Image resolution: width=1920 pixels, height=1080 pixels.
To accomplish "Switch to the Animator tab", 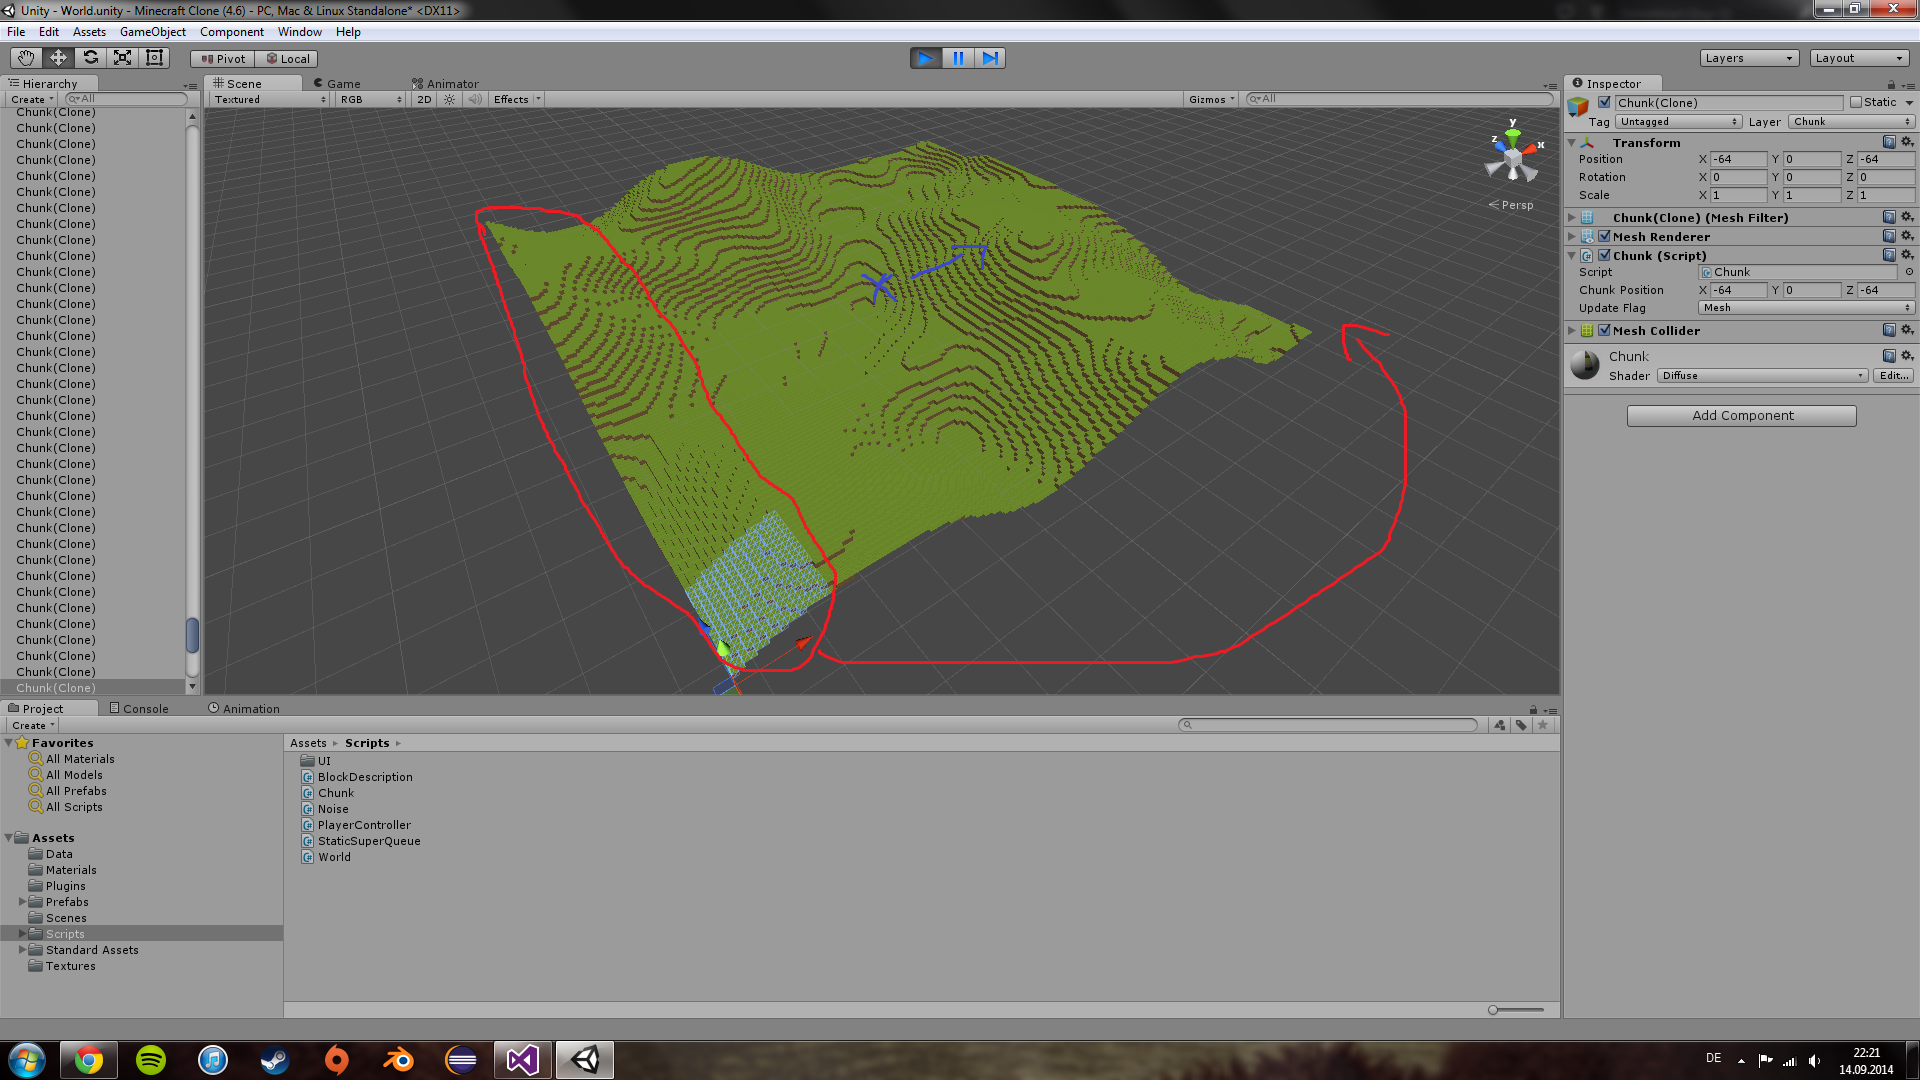I will (x=446, y=84).
